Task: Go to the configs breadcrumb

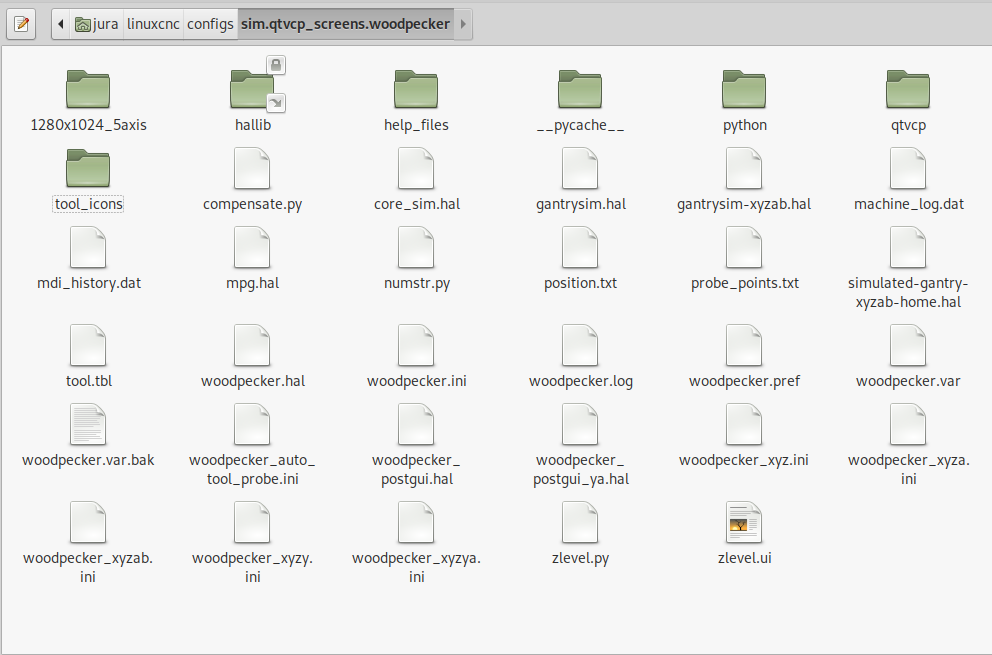Action: point(210,24)
